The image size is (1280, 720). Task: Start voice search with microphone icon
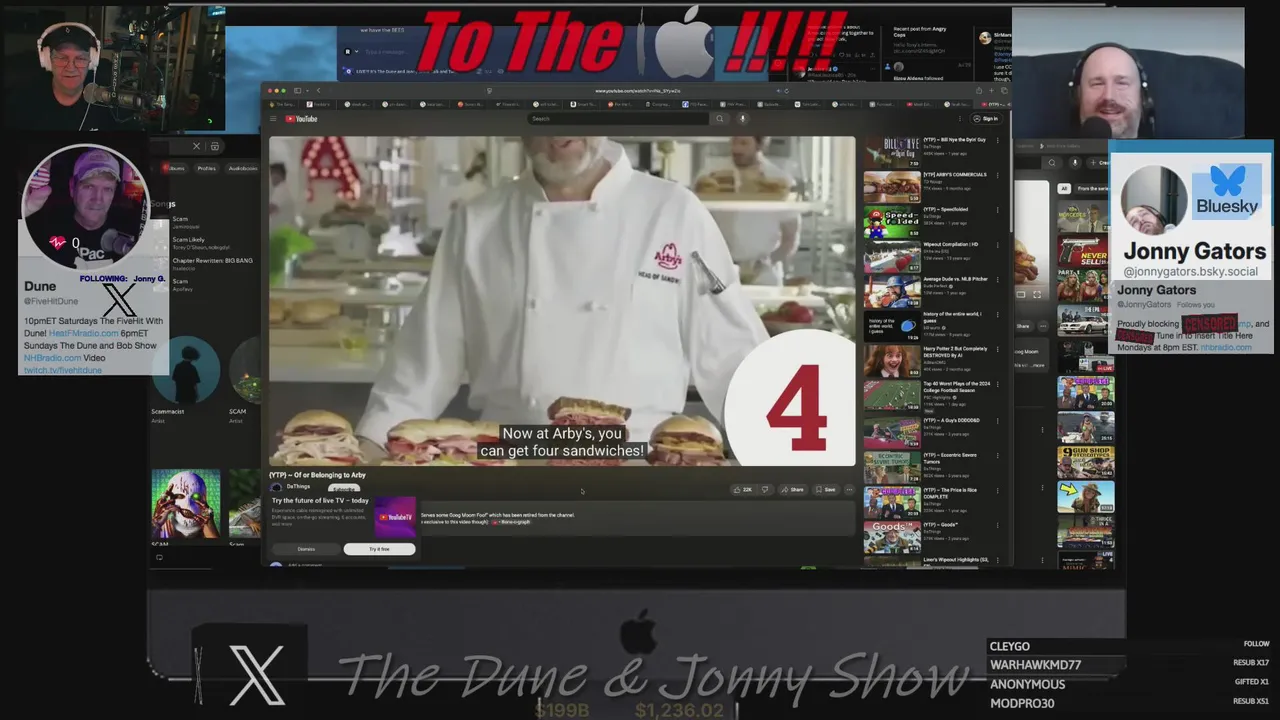742,119
